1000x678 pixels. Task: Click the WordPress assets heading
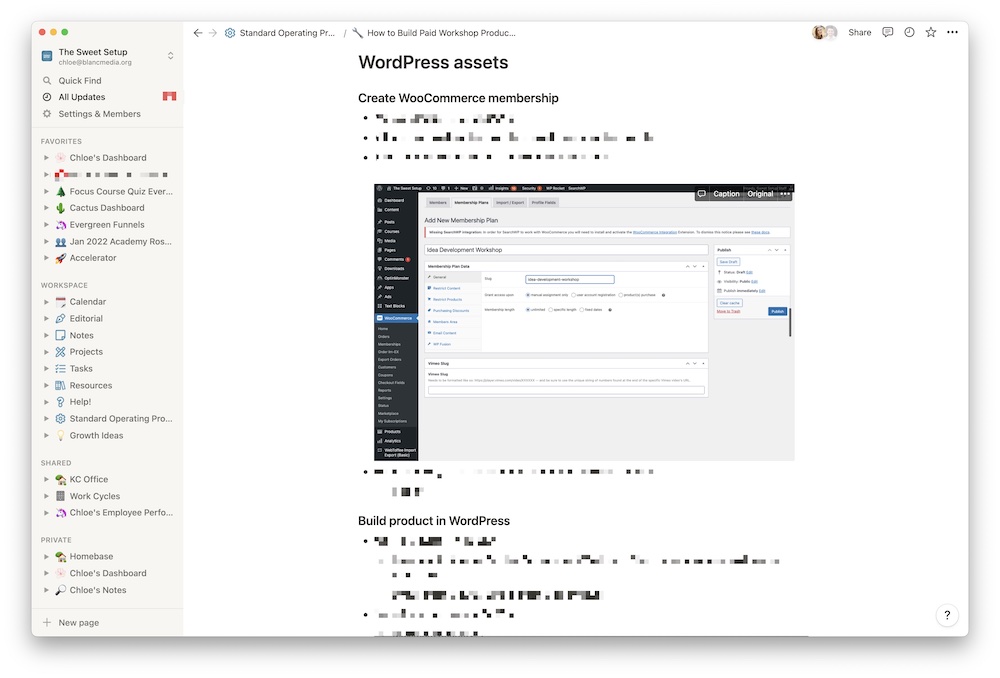pyautogui.click(x=433, y=63)
